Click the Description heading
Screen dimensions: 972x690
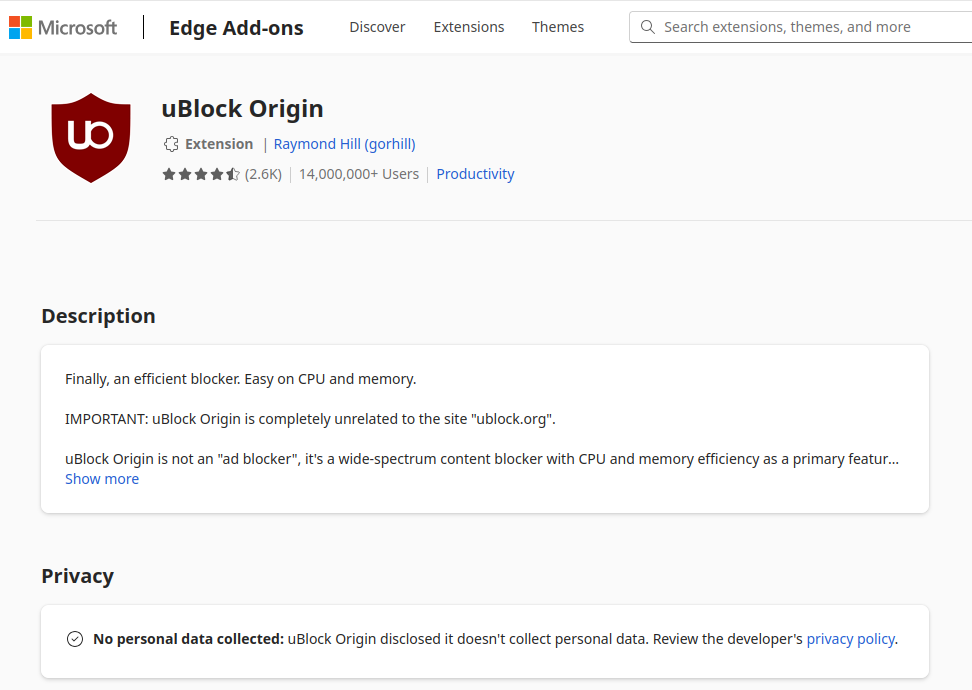click(99, 316)
